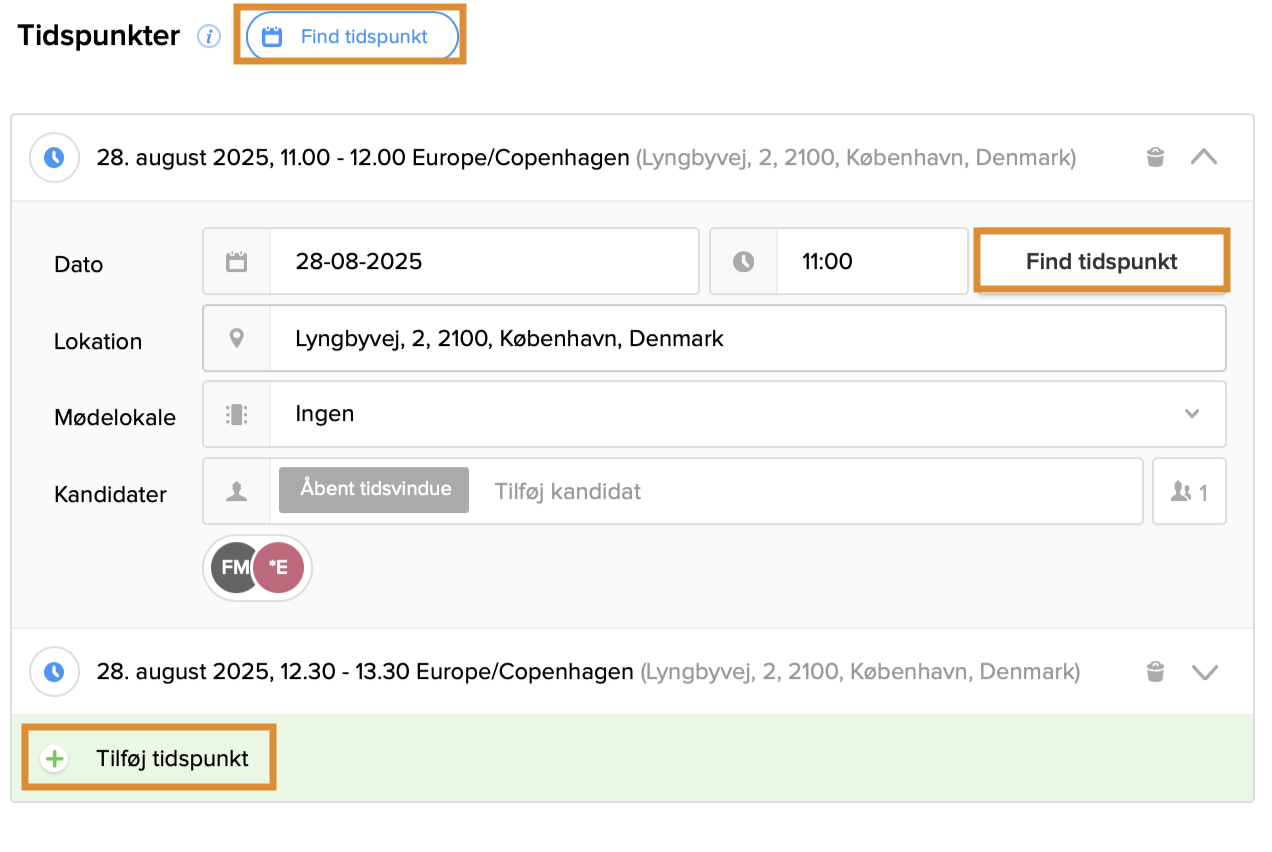Click the clock icon beside 11:00
The image size is (1272, 852).
(x=743, y=262)
